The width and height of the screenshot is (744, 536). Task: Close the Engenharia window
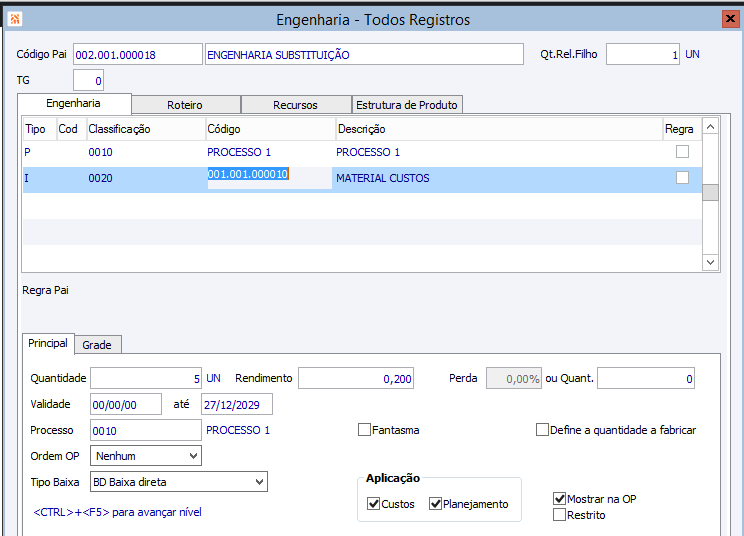729,18
